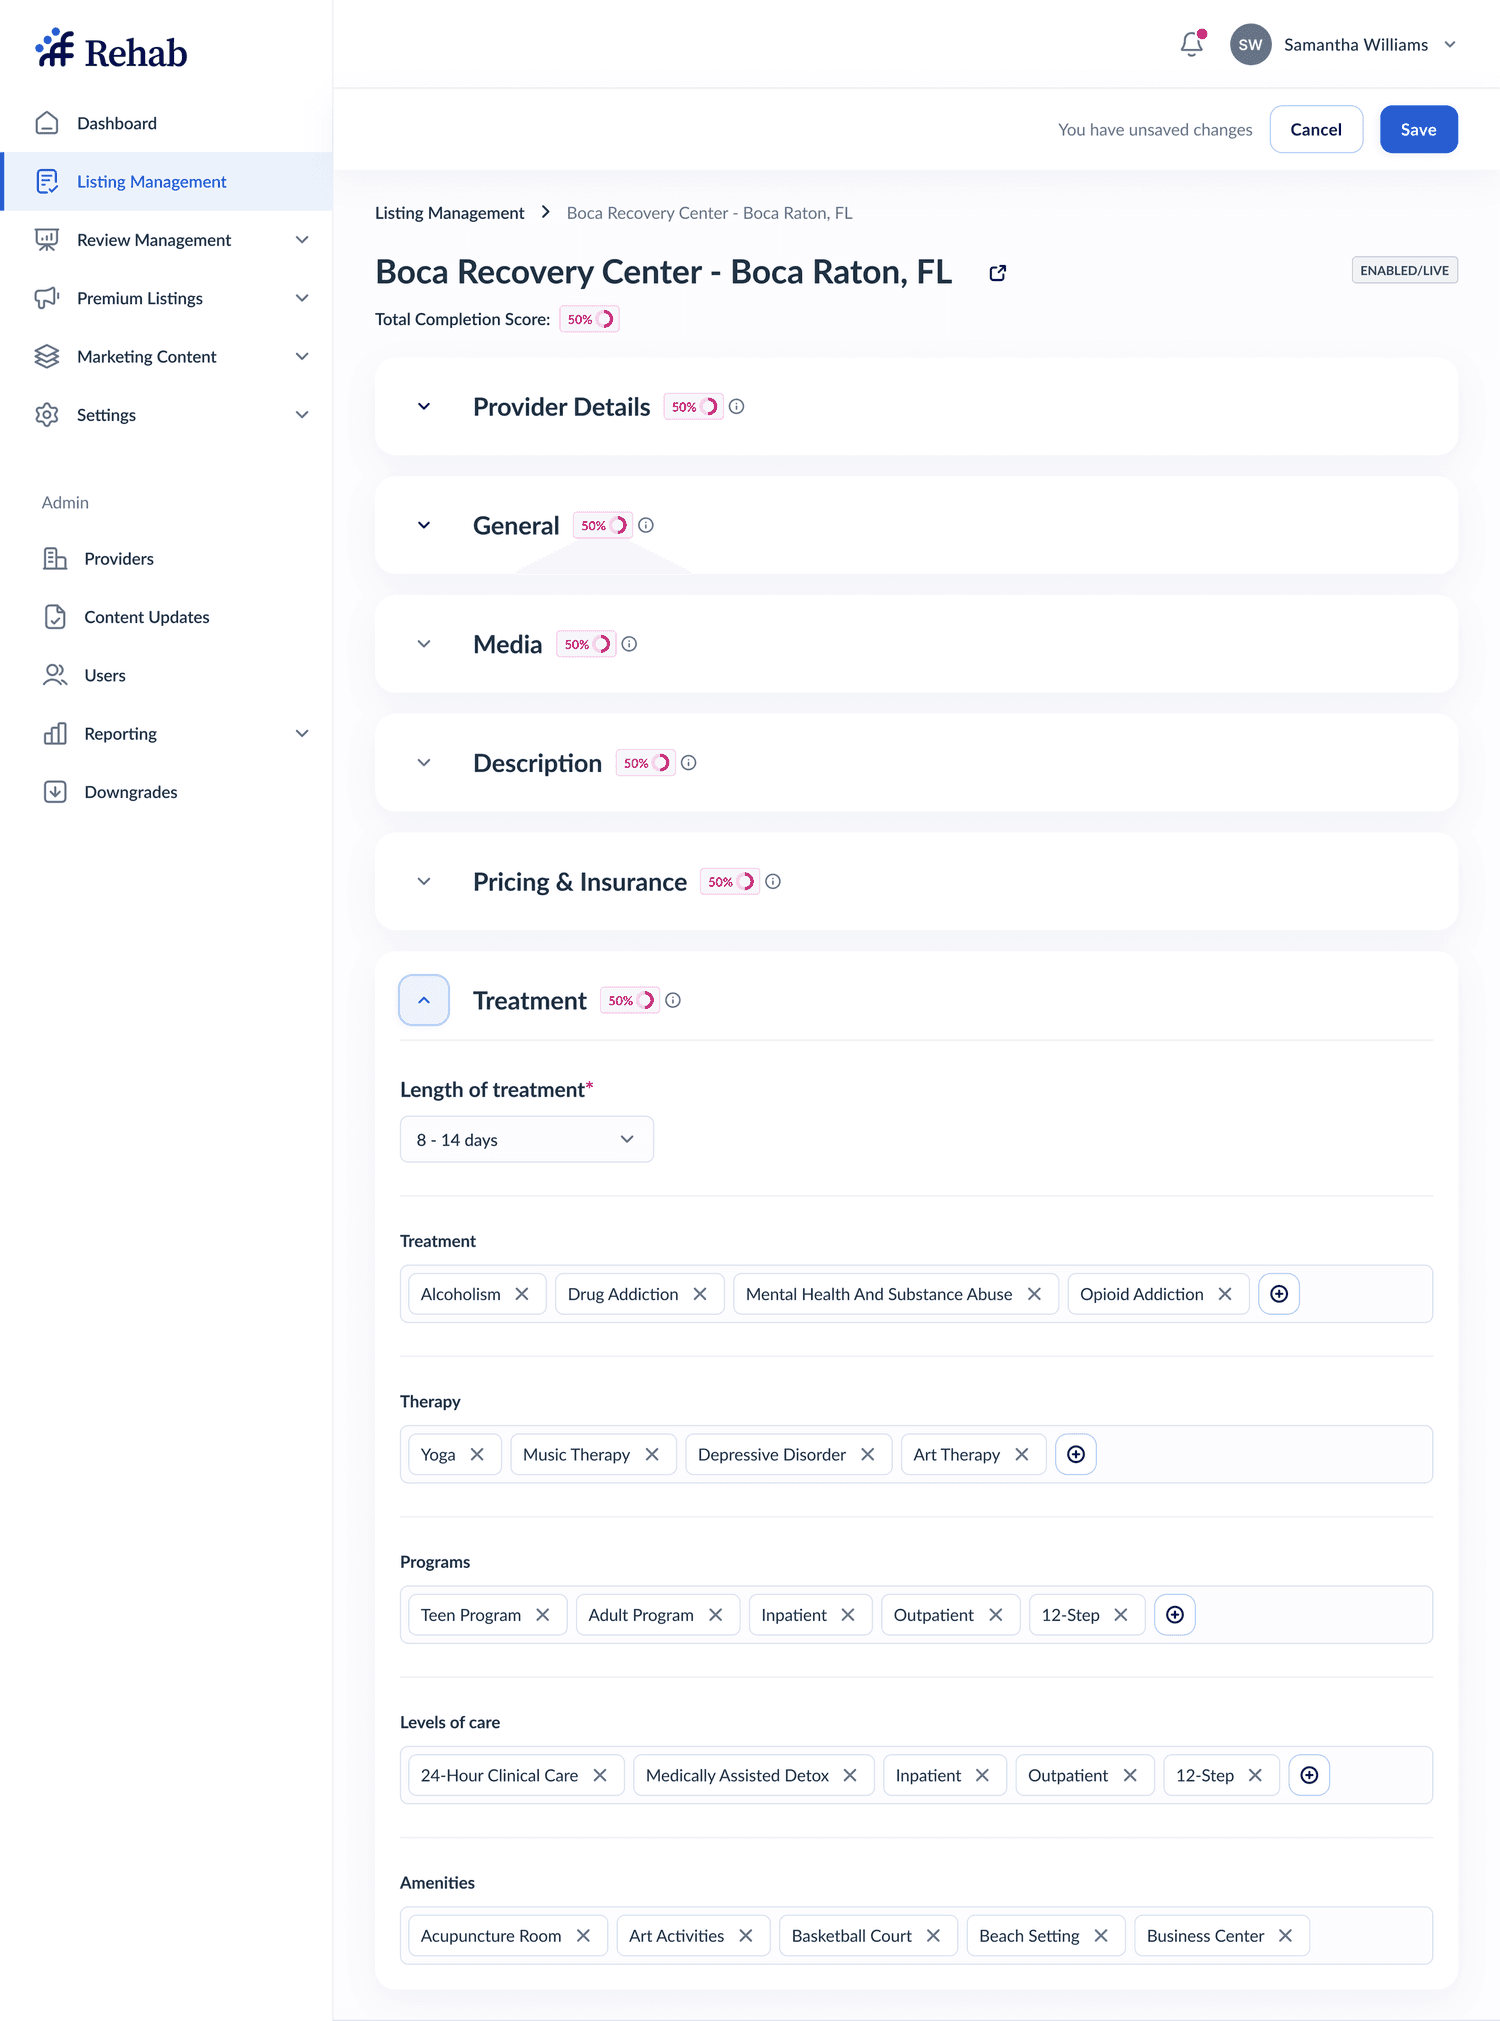The image size is (1500, 2021).
Task: Click Treatment 50% progress badge
Action: click(x=630, y=1000)
